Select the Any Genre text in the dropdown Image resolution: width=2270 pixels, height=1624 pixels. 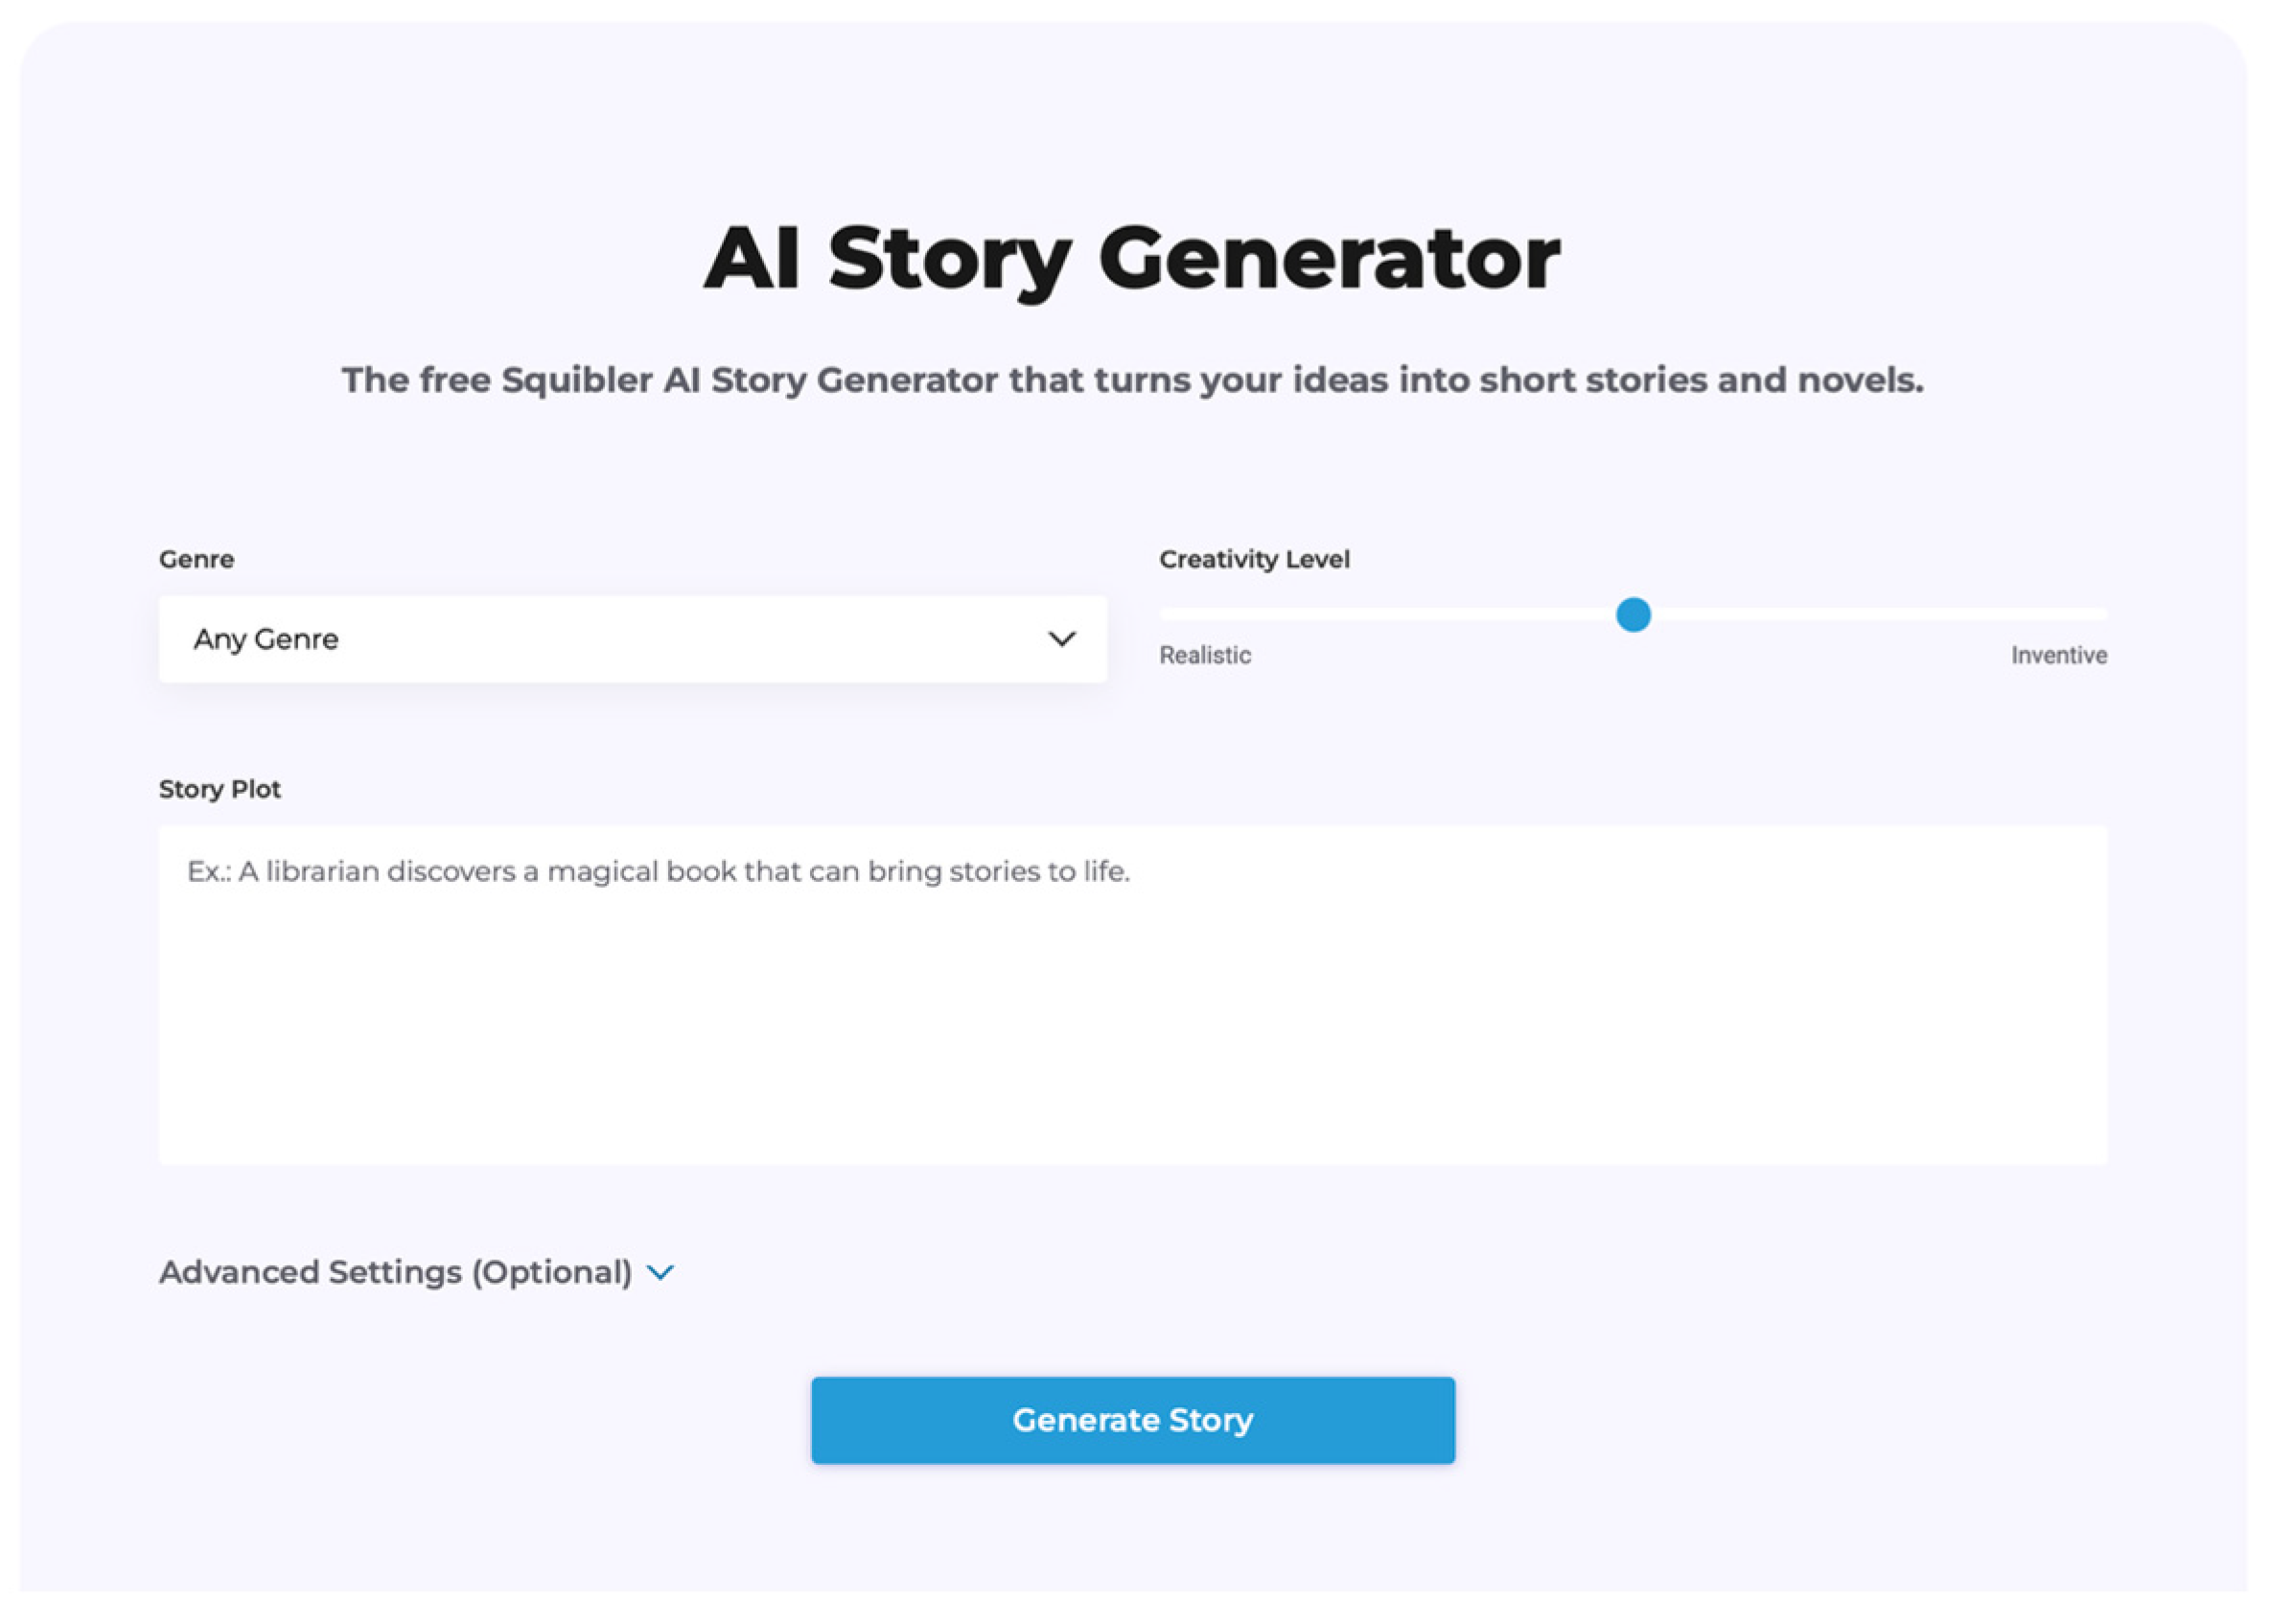coord(266,639)
